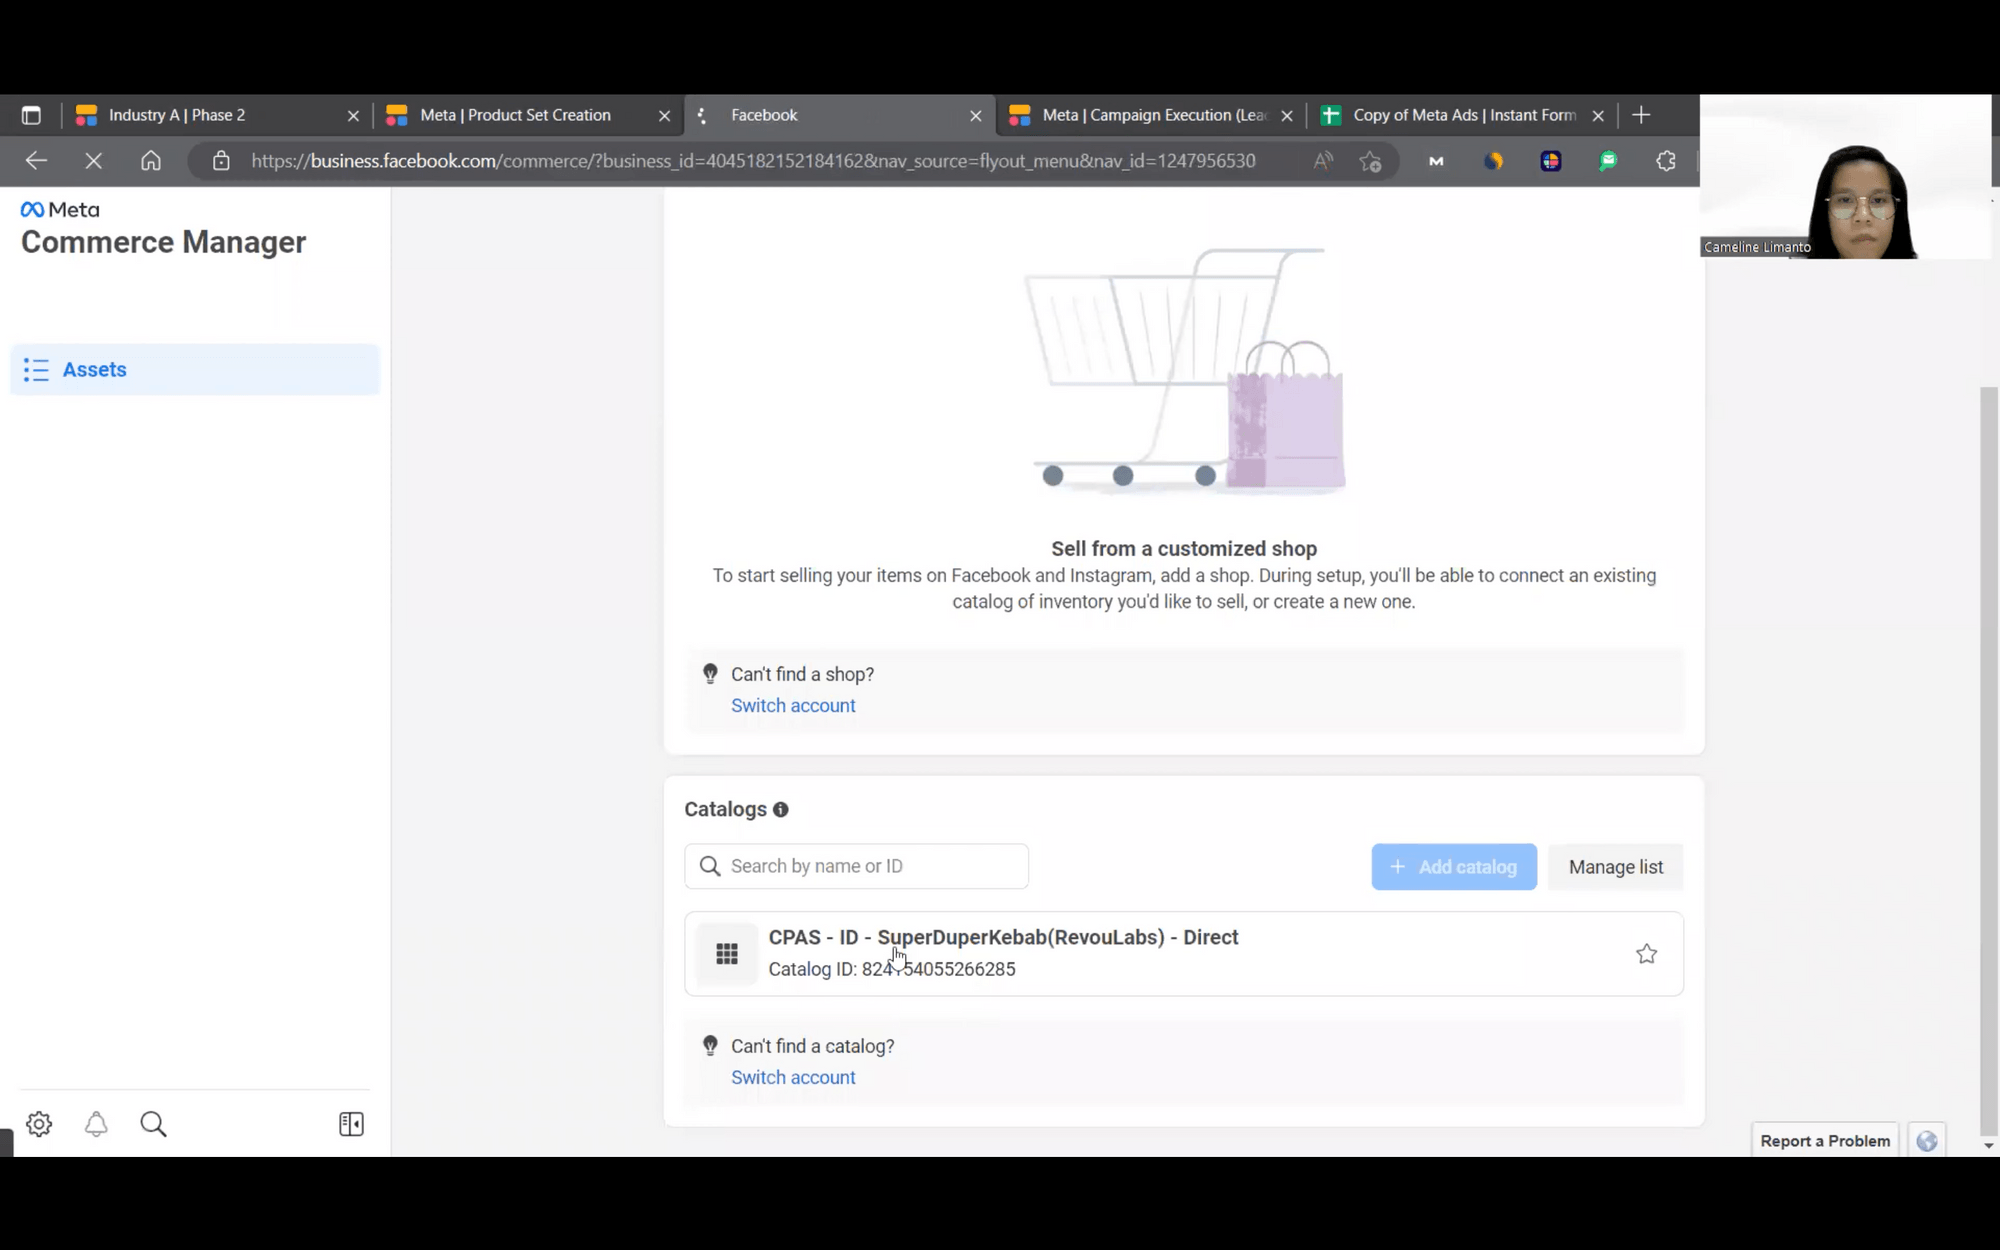2000x1250 pixels.
Task: Click the Manage list button
Action: click(x=1615, y=867)
